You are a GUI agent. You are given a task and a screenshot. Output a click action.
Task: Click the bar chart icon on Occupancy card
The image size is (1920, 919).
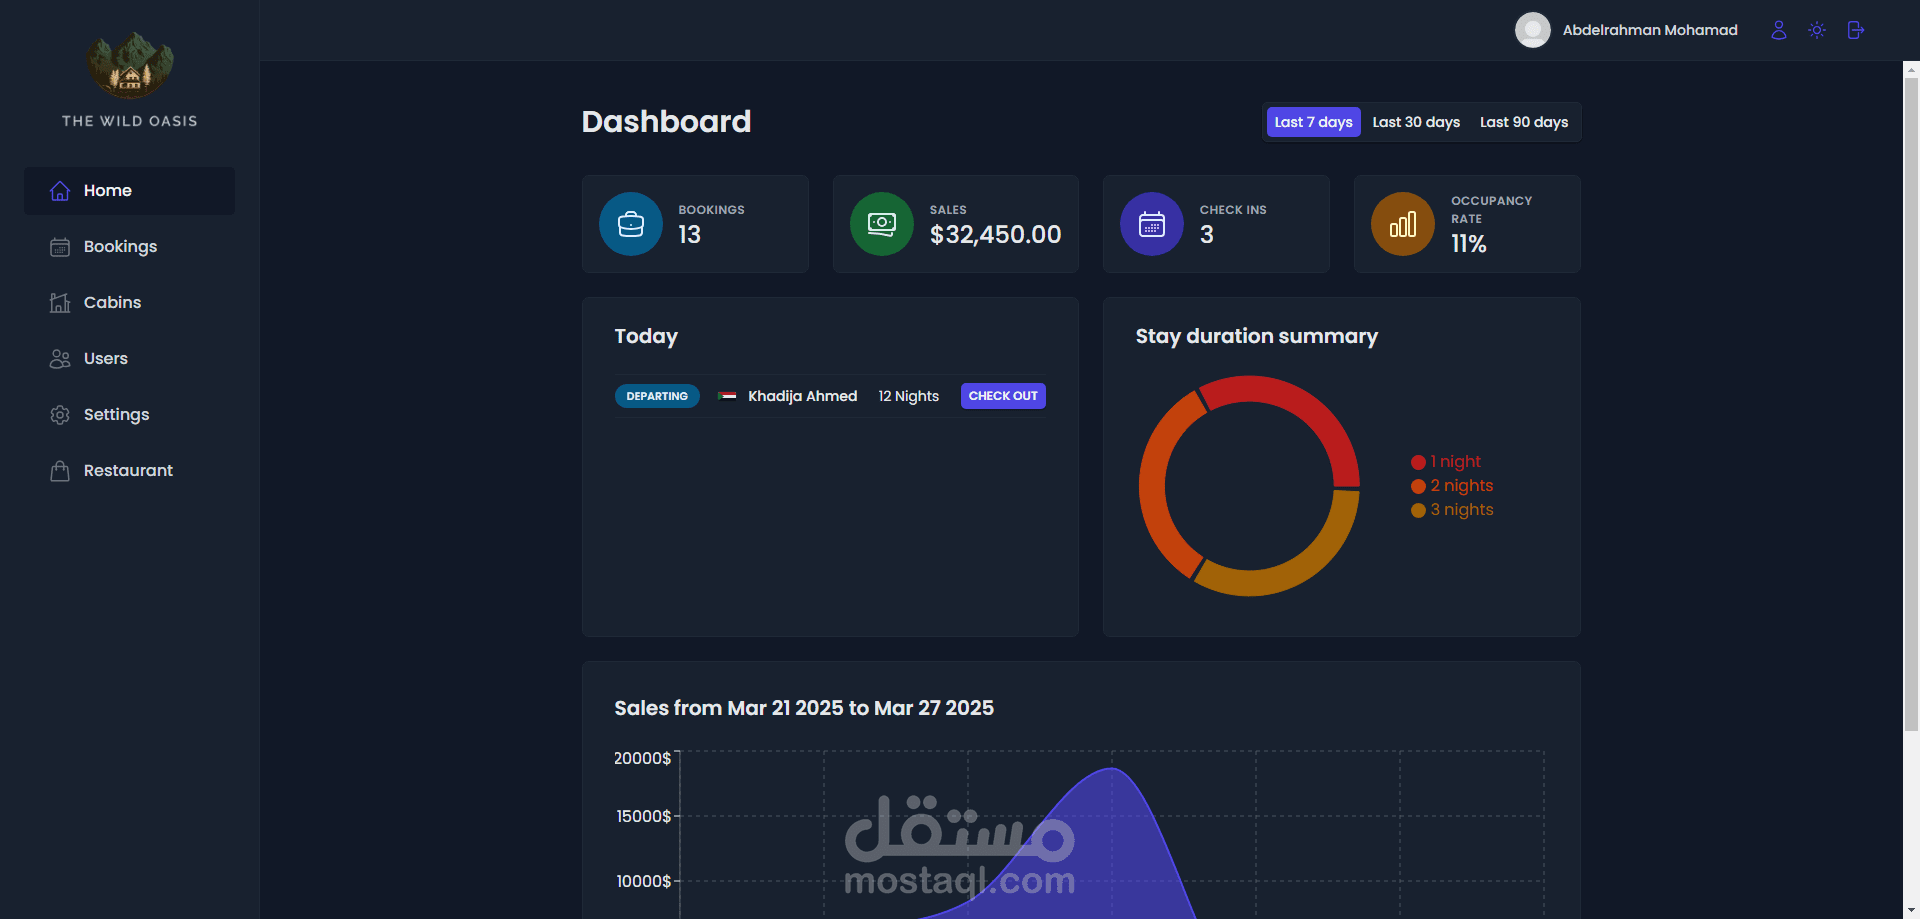(1403, 224)
